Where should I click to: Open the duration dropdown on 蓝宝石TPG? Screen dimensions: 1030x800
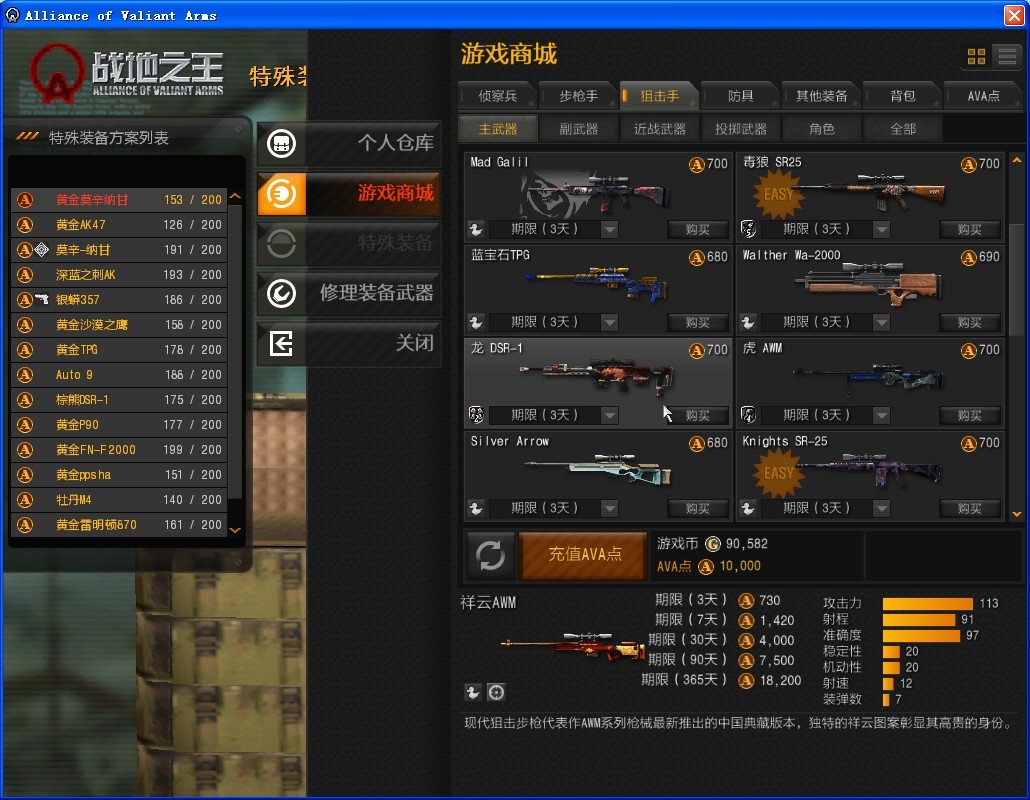610,322
